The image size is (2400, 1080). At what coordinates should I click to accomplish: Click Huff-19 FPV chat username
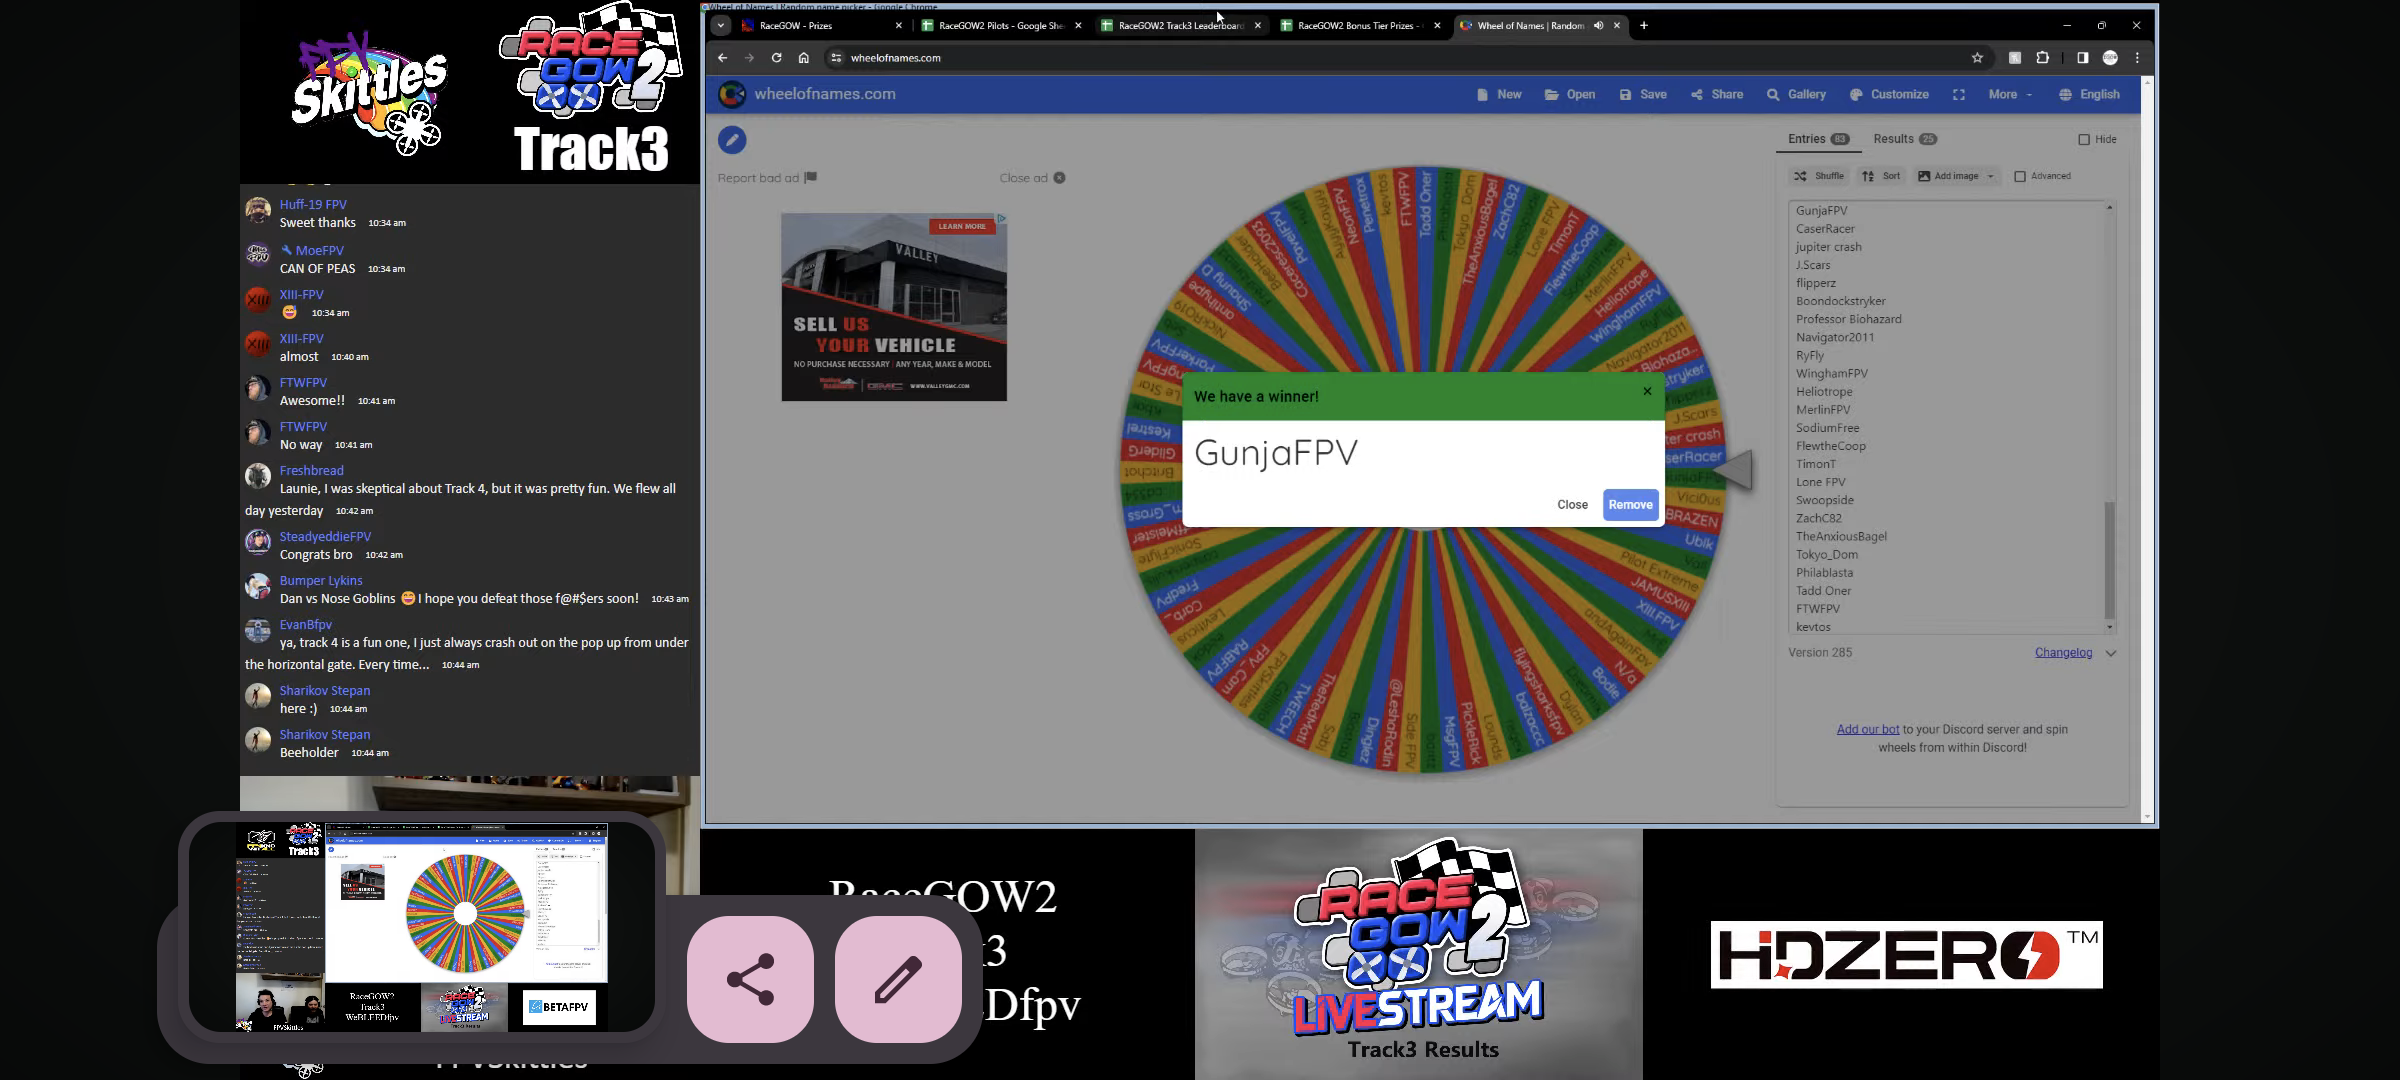(313, 205)
